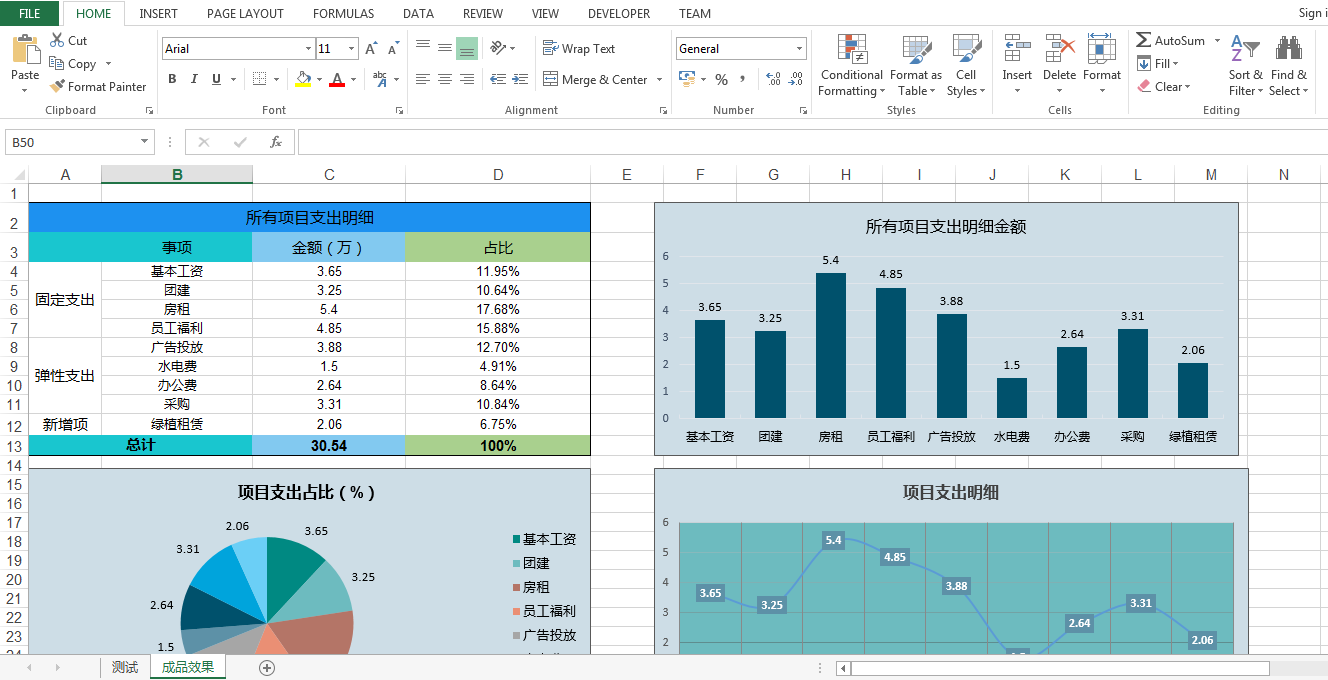Open Find & Select binoculars
The image size is (1328, 680).
(1288, 66)
